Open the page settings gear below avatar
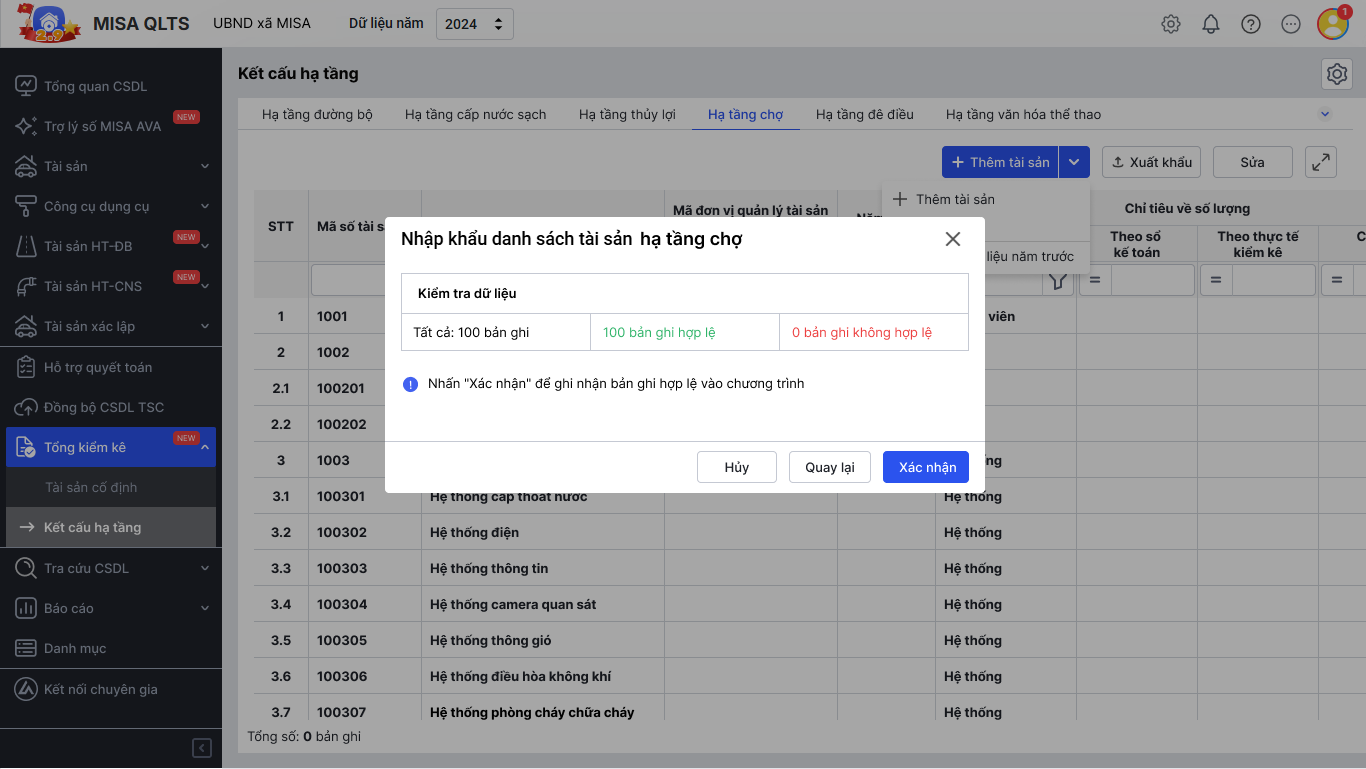Image resolution: width=1366 pixels, height=769 pixels. coord(1336,74)
